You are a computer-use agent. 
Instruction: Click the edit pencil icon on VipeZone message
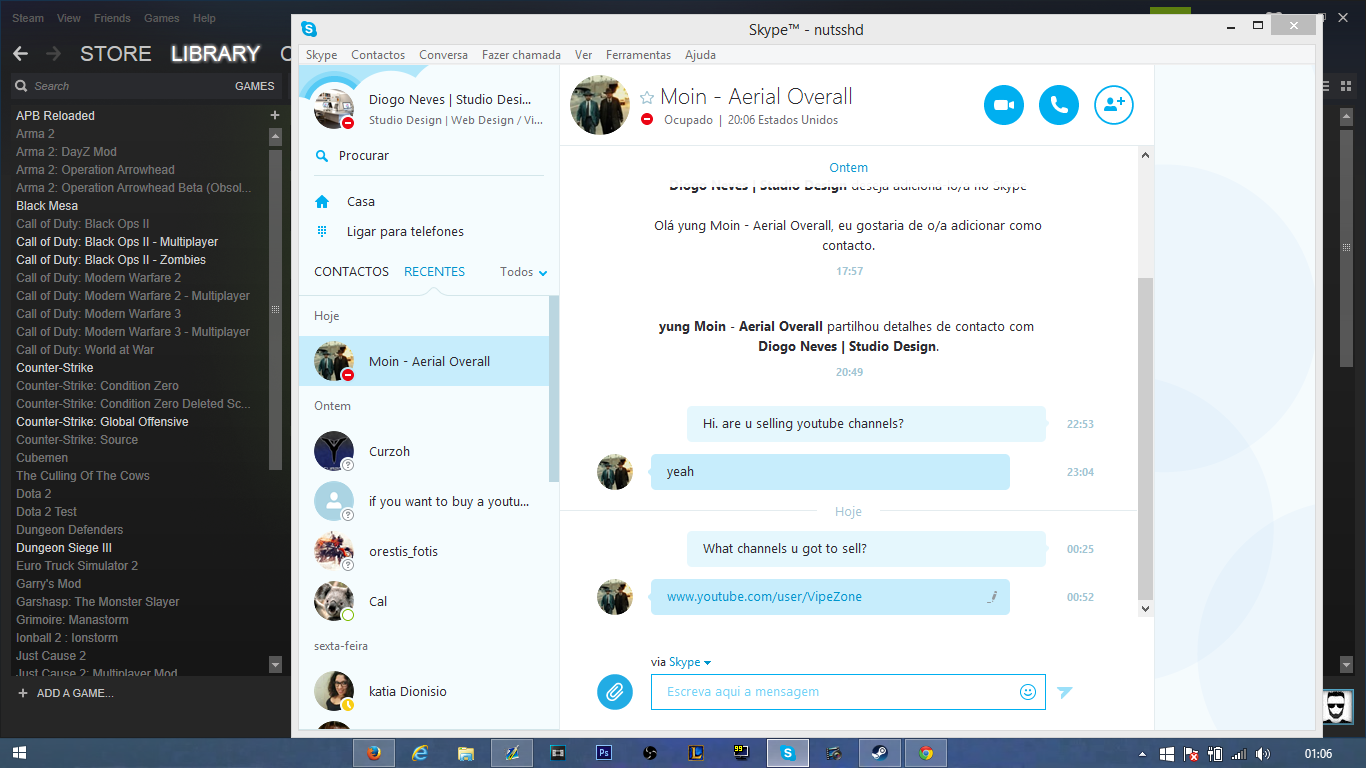pyautogui.click(x=992, y=597)
